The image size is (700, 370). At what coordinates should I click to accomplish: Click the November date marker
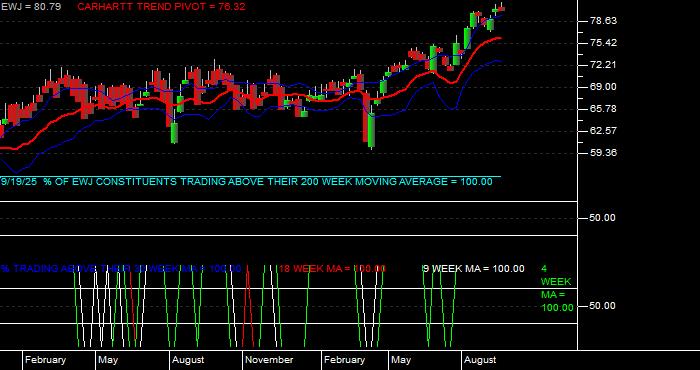269,360
